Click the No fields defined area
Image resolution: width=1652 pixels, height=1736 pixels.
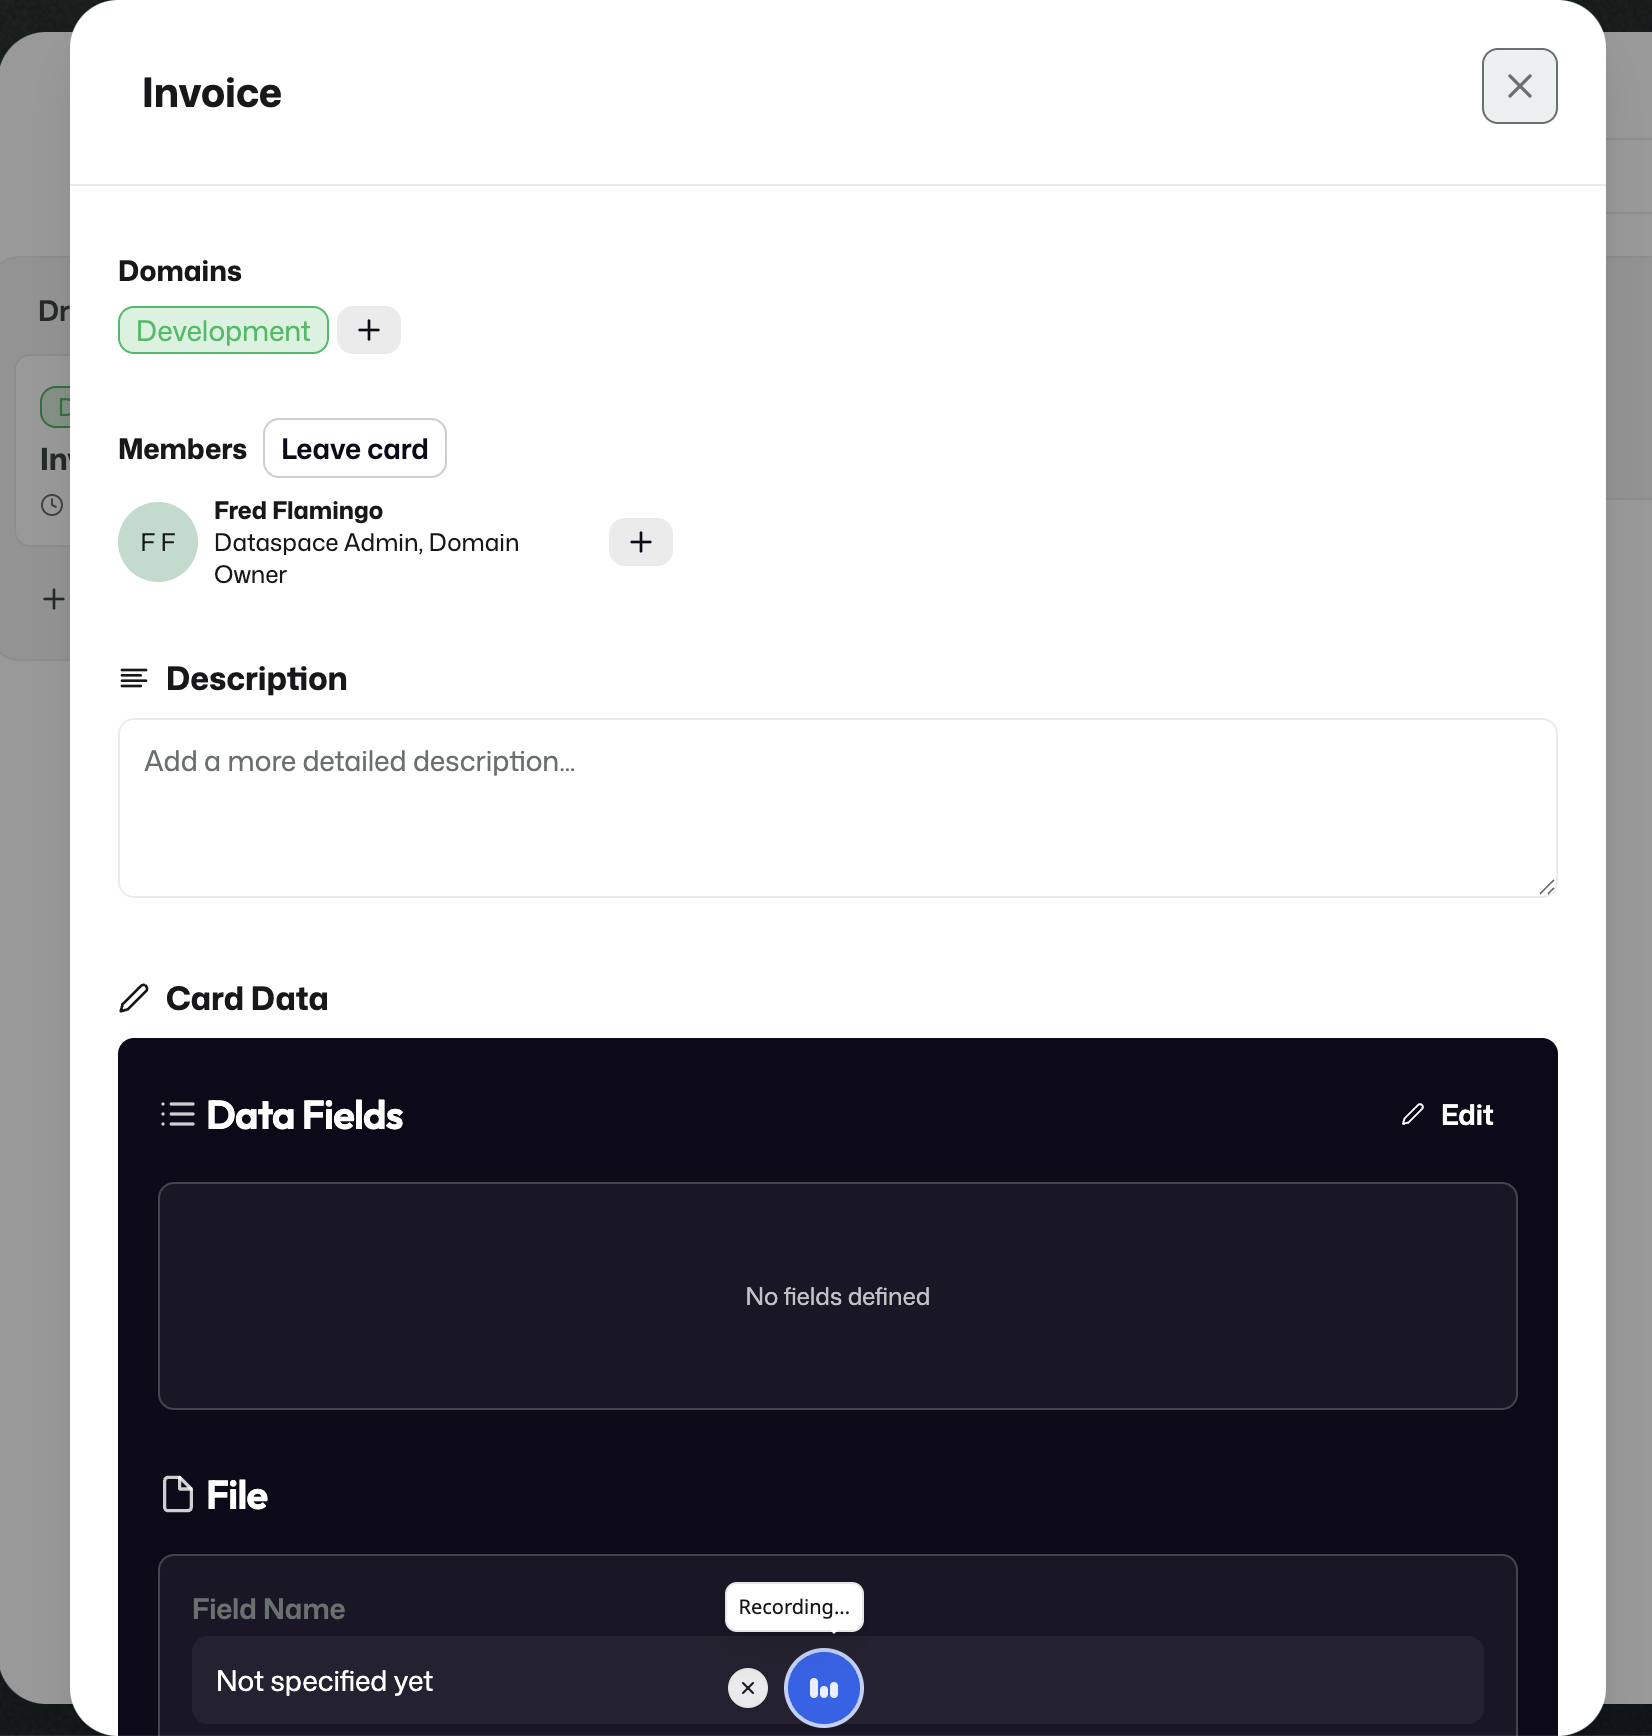838,1296
